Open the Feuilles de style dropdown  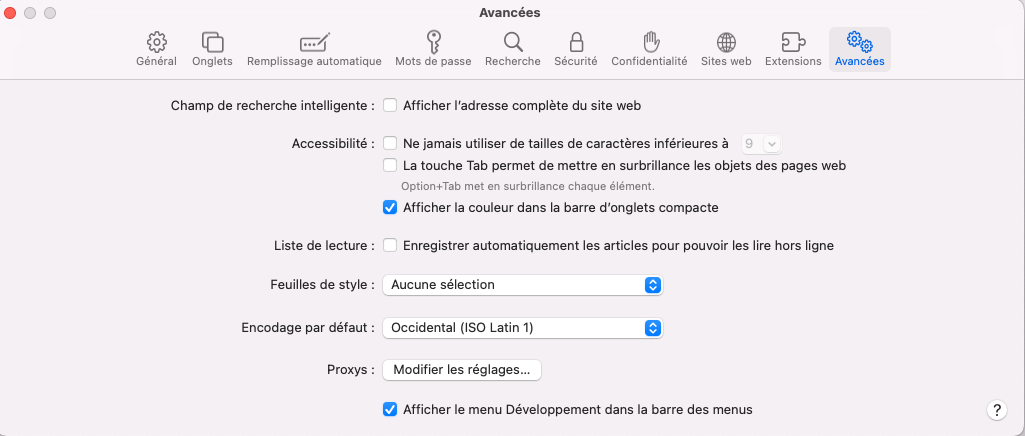pos(522,285)
